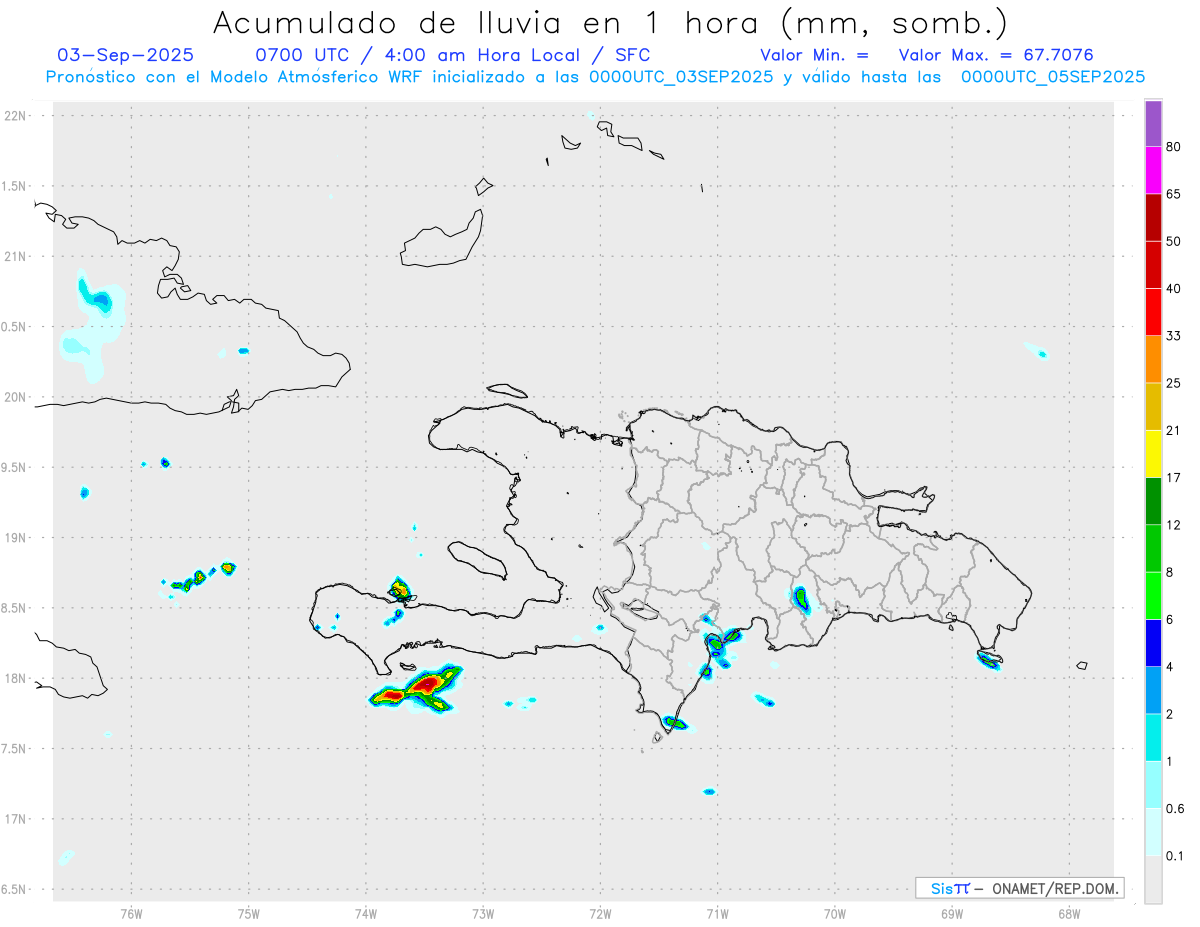Click the "75W" longitude label

tap(248, 913)
